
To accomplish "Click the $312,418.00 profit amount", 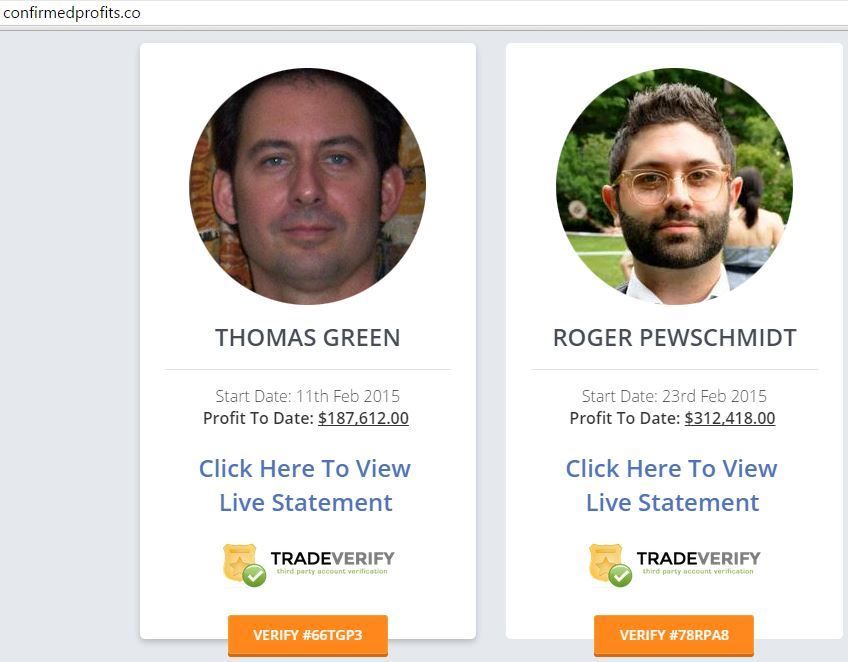I will point(730,418).
